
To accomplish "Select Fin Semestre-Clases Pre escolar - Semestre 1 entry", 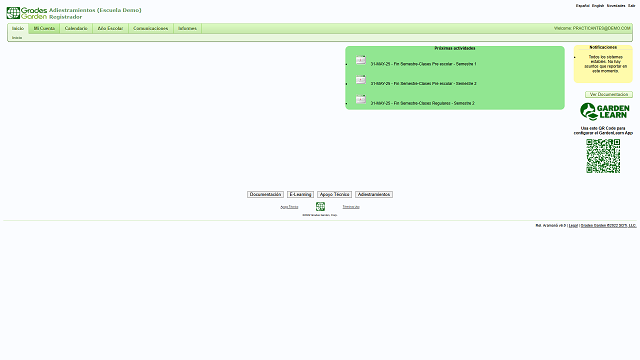I will point(423,64).
